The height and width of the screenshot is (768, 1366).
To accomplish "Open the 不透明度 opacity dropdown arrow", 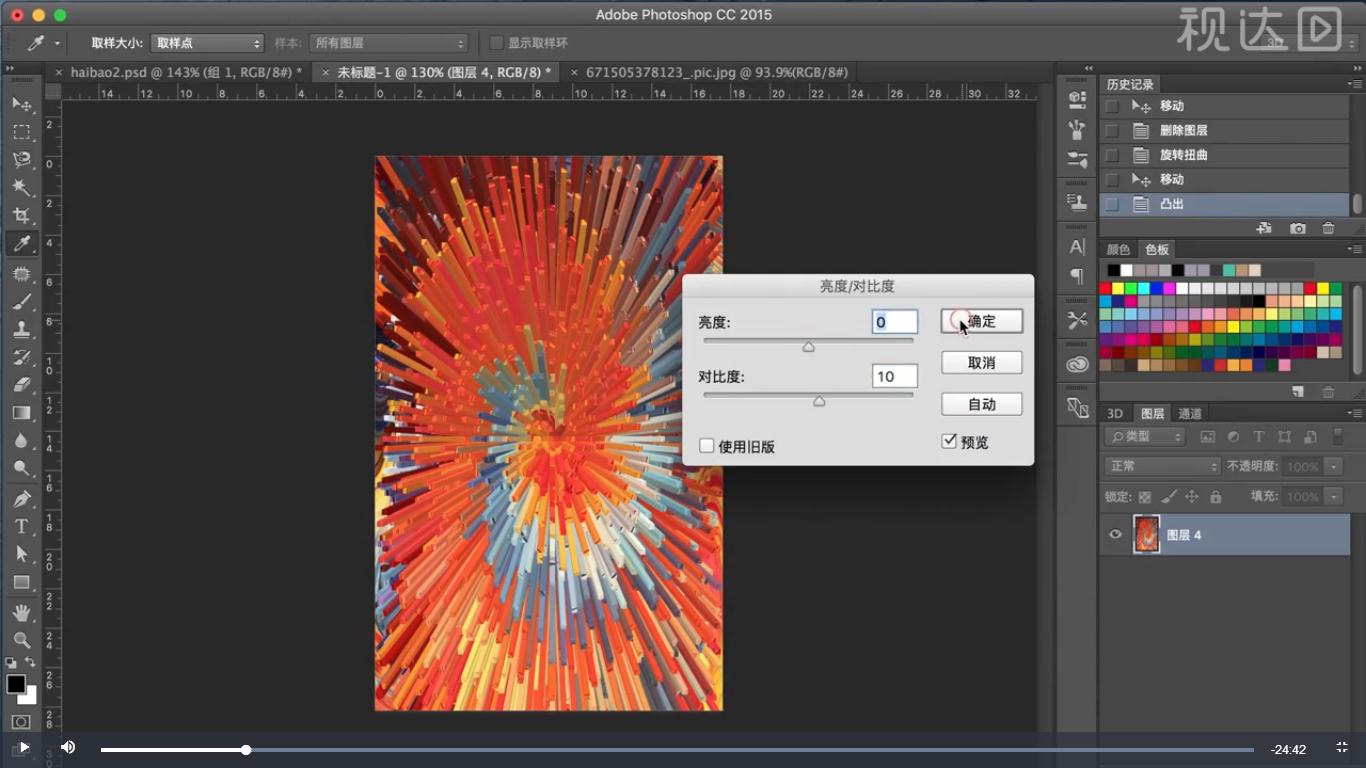I will click(1333, 466).
